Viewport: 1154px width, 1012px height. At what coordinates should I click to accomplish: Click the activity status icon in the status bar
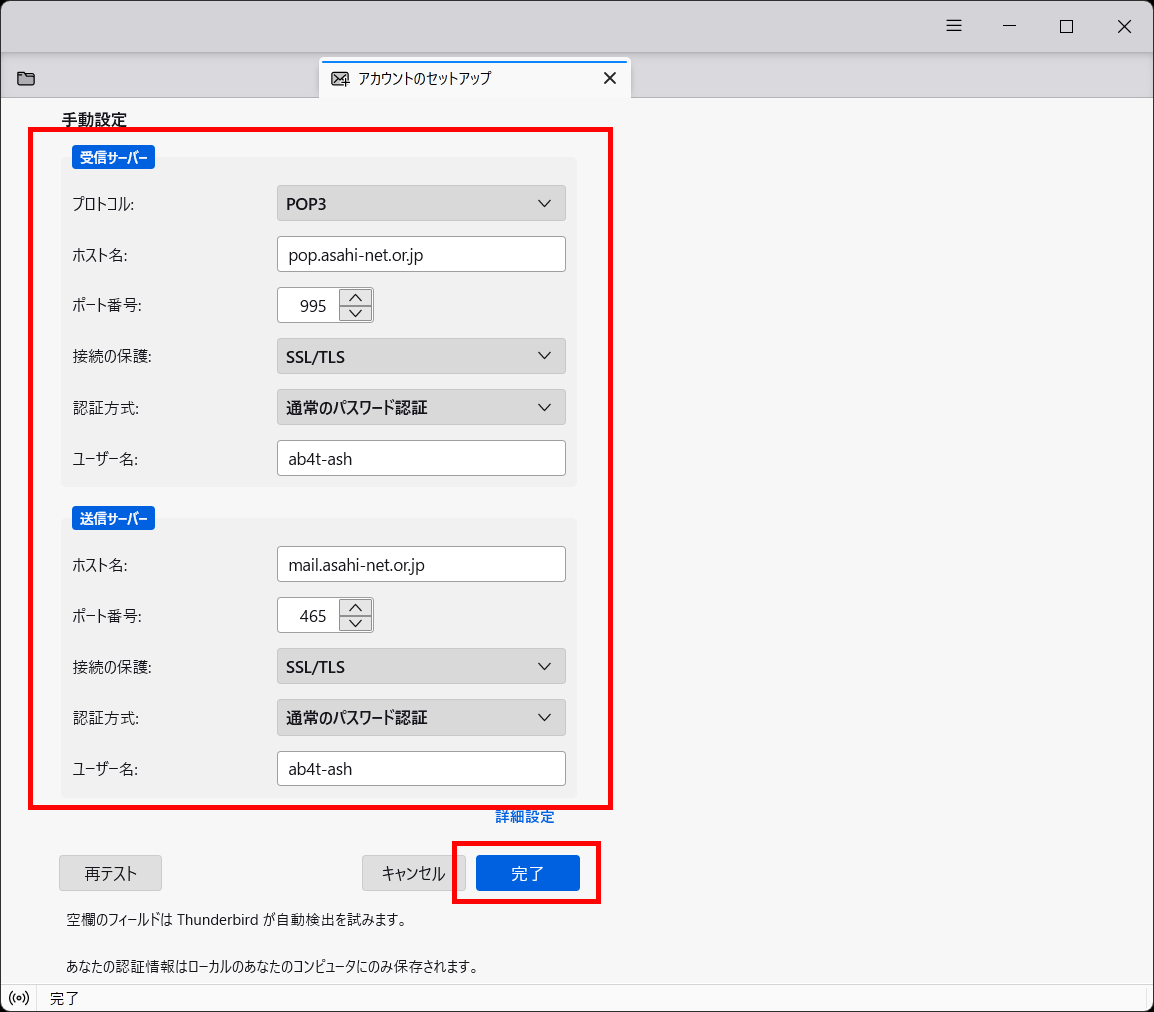19,998
